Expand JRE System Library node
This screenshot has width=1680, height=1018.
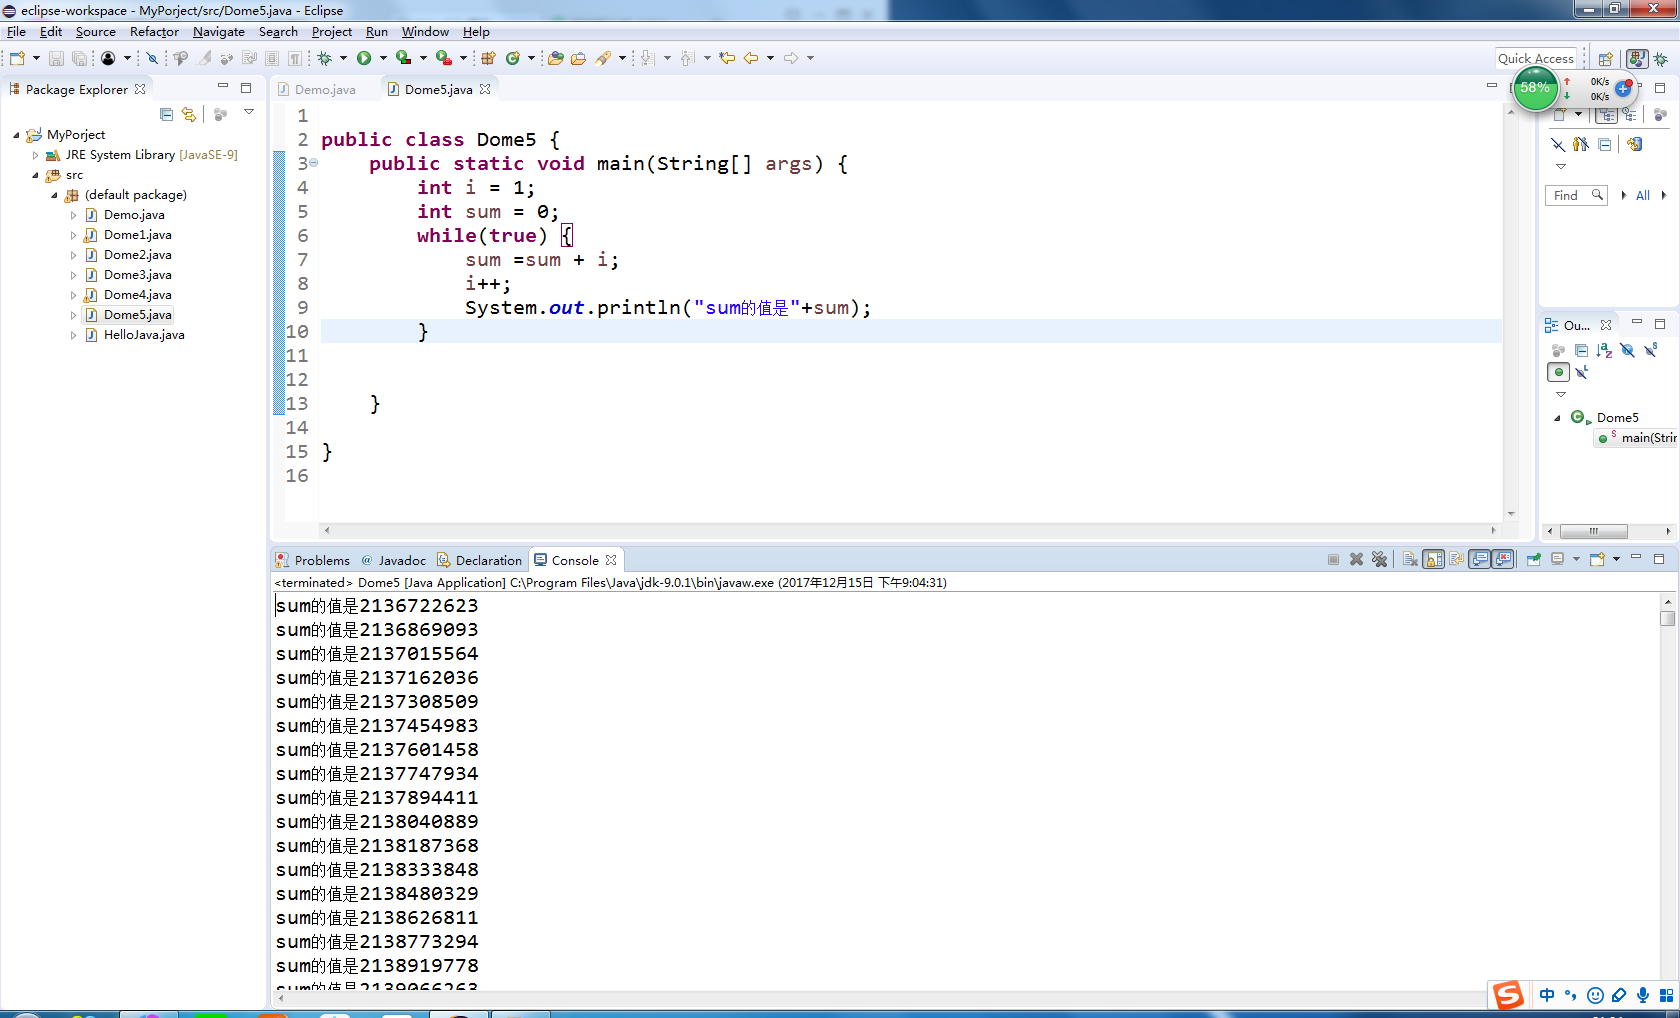point(35,155)
